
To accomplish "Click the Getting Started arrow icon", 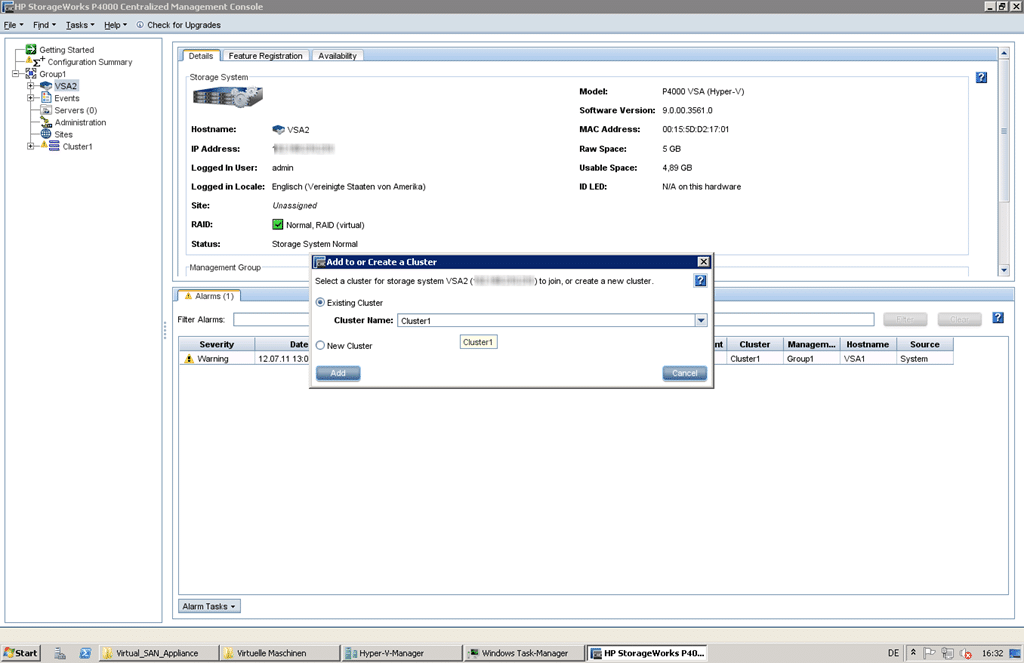I will [31, 50].
